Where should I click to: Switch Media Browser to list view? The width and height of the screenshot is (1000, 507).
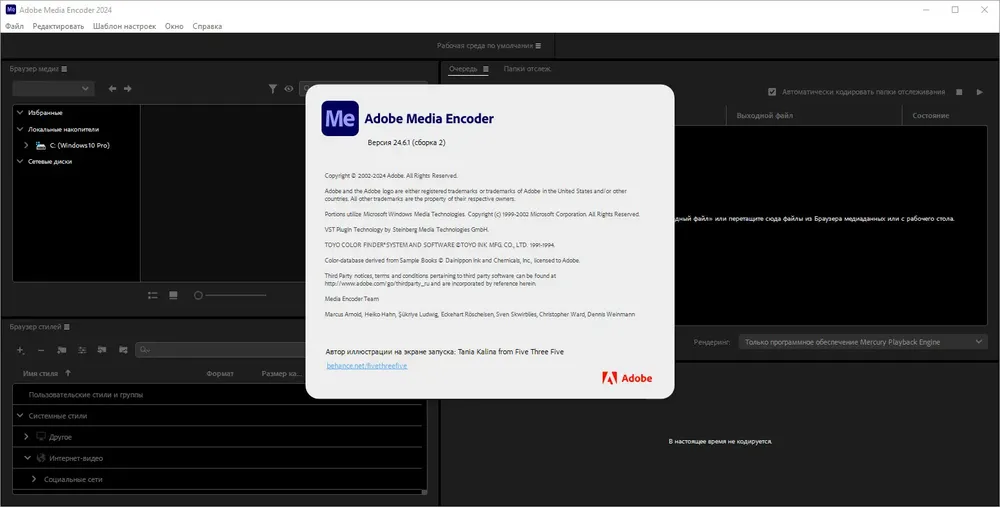[x=153, y=295]
